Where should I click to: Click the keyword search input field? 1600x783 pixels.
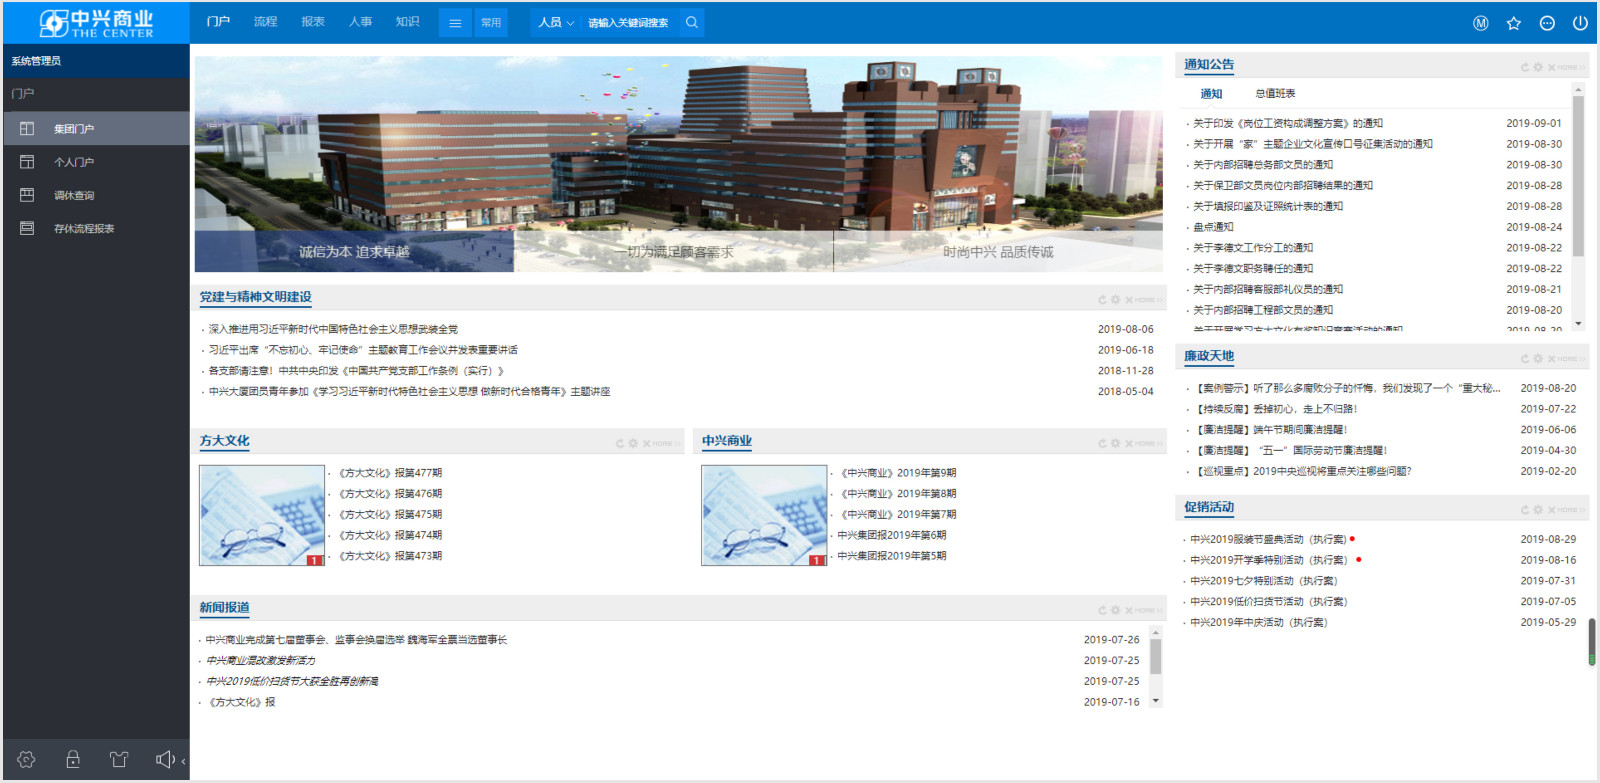click(630, 23)
